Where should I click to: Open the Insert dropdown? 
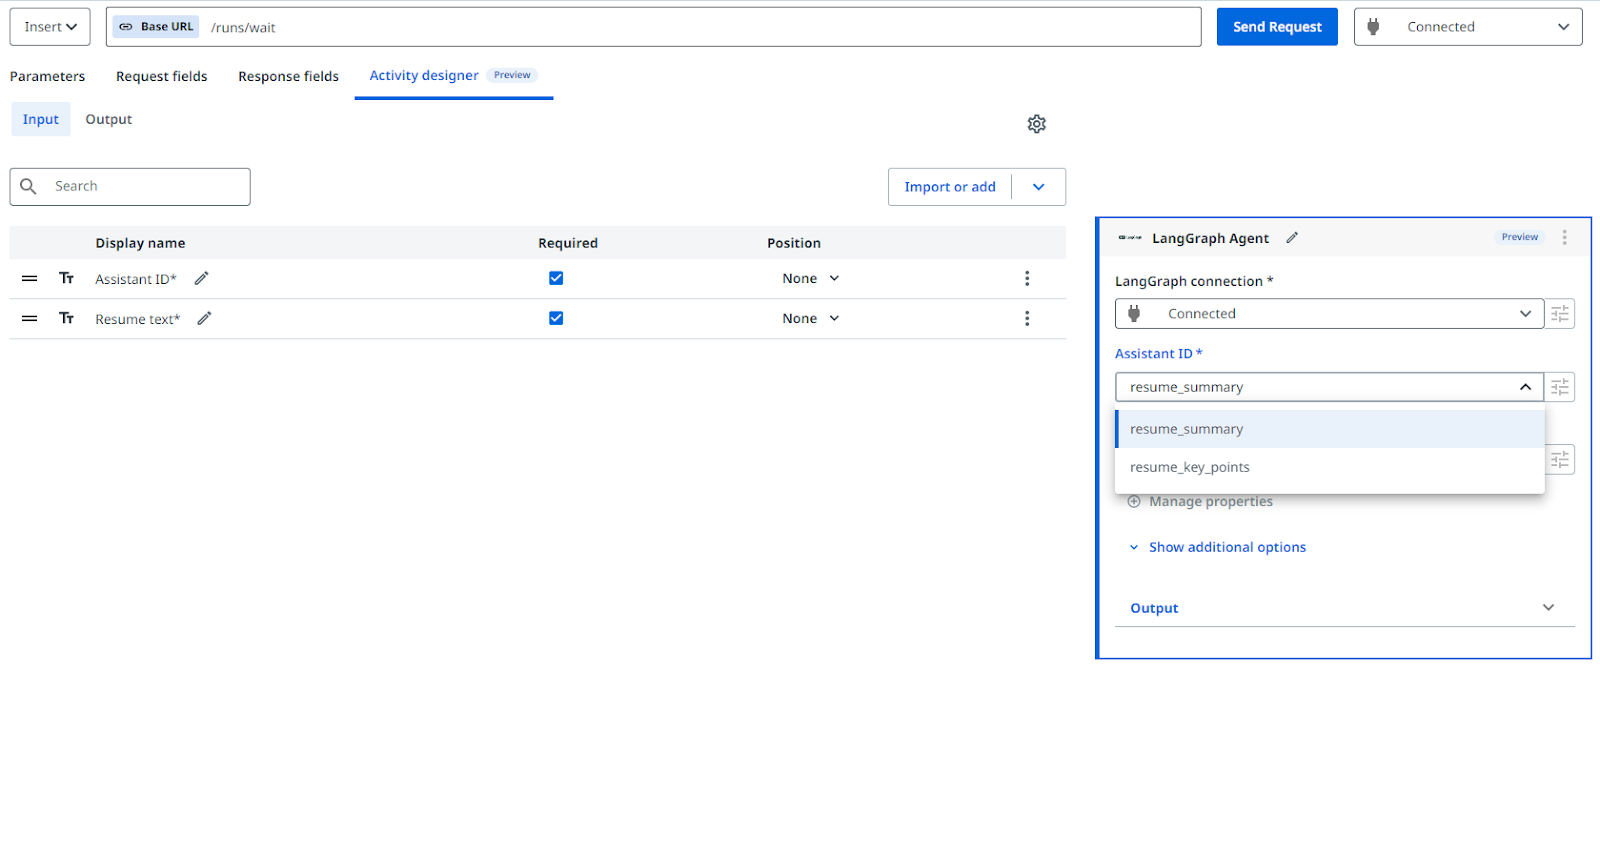[x=50, y=27]
